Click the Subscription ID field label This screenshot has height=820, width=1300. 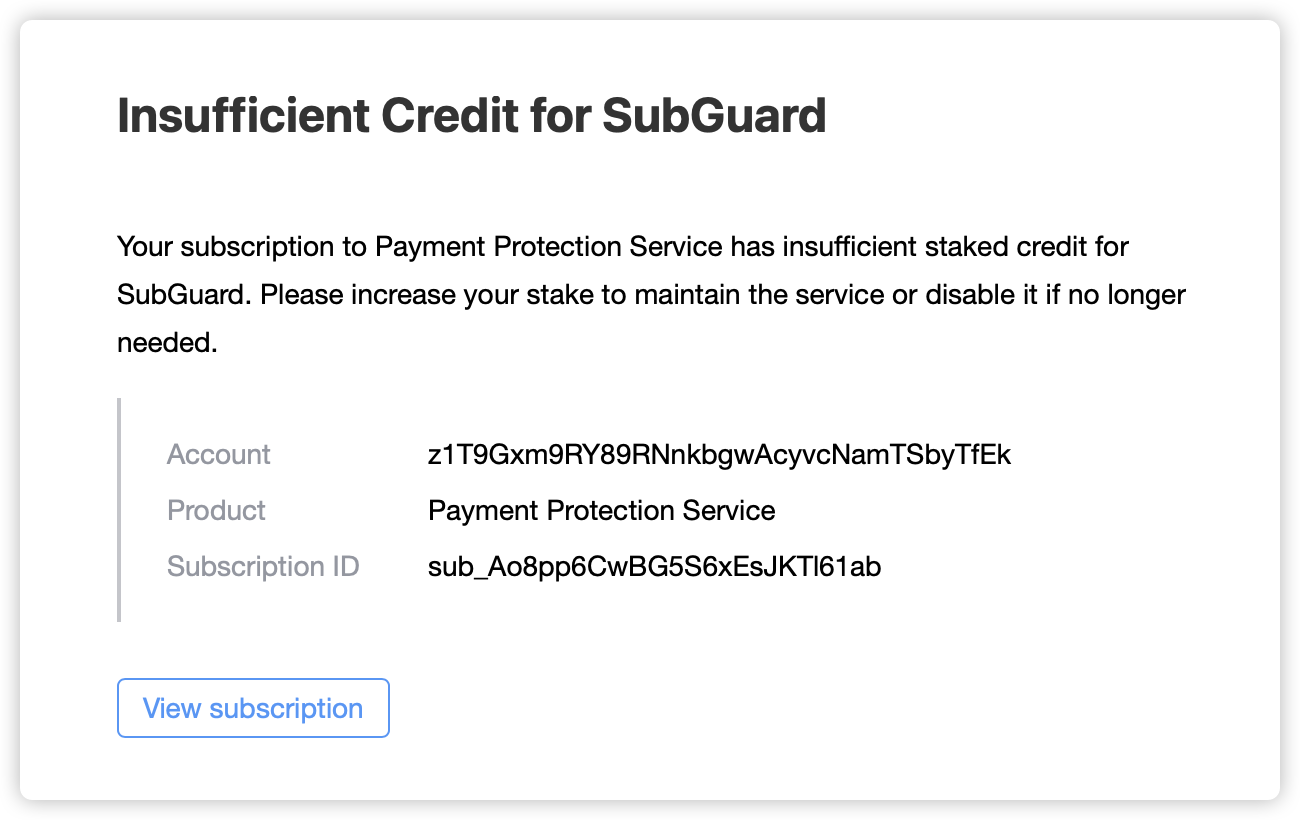263,567
